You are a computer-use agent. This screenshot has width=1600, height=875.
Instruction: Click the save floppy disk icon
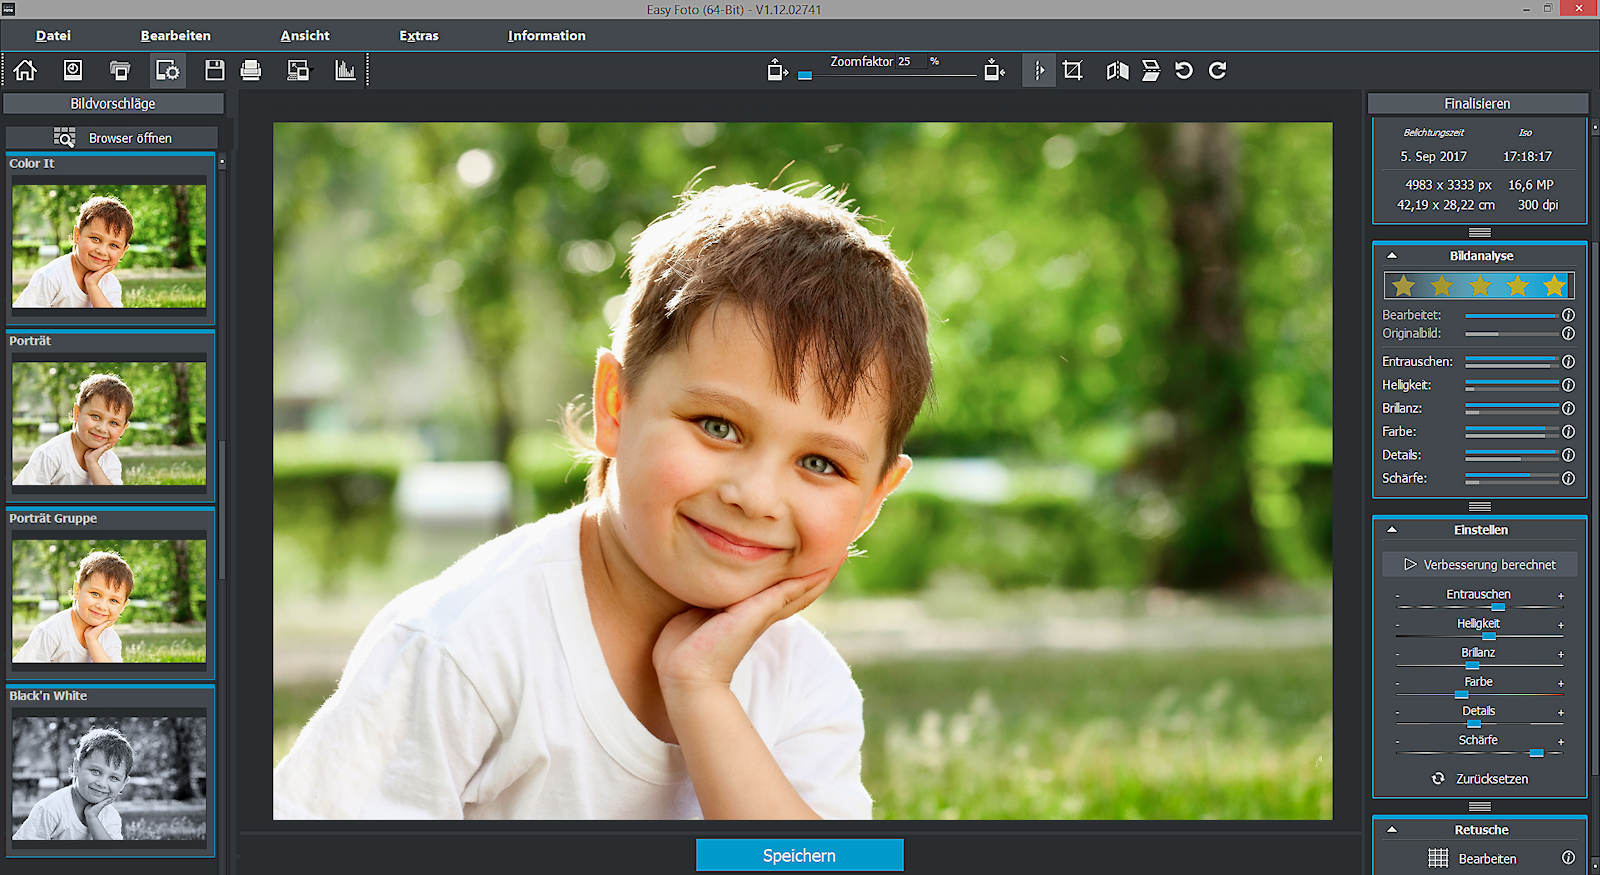(x=214, y=70)
